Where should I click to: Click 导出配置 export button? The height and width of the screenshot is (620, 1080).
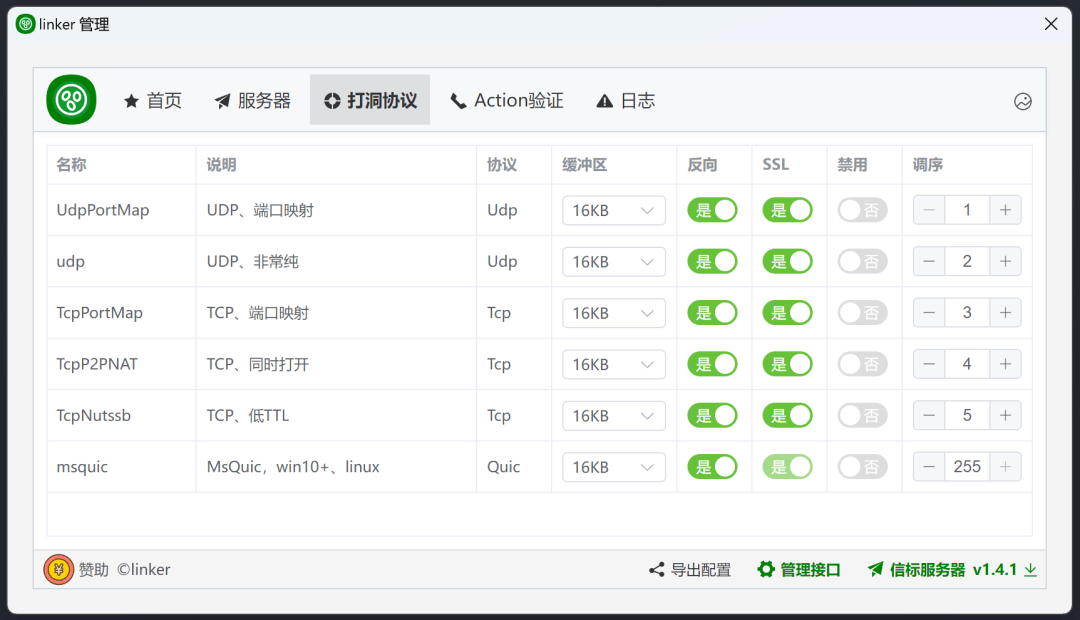click(x=689, y=570)
